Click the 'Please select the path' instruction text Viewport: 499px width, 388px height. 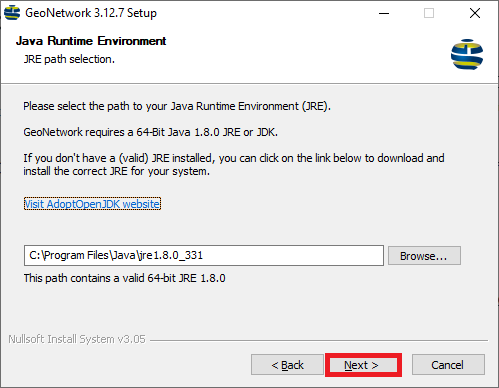point(177,106)
